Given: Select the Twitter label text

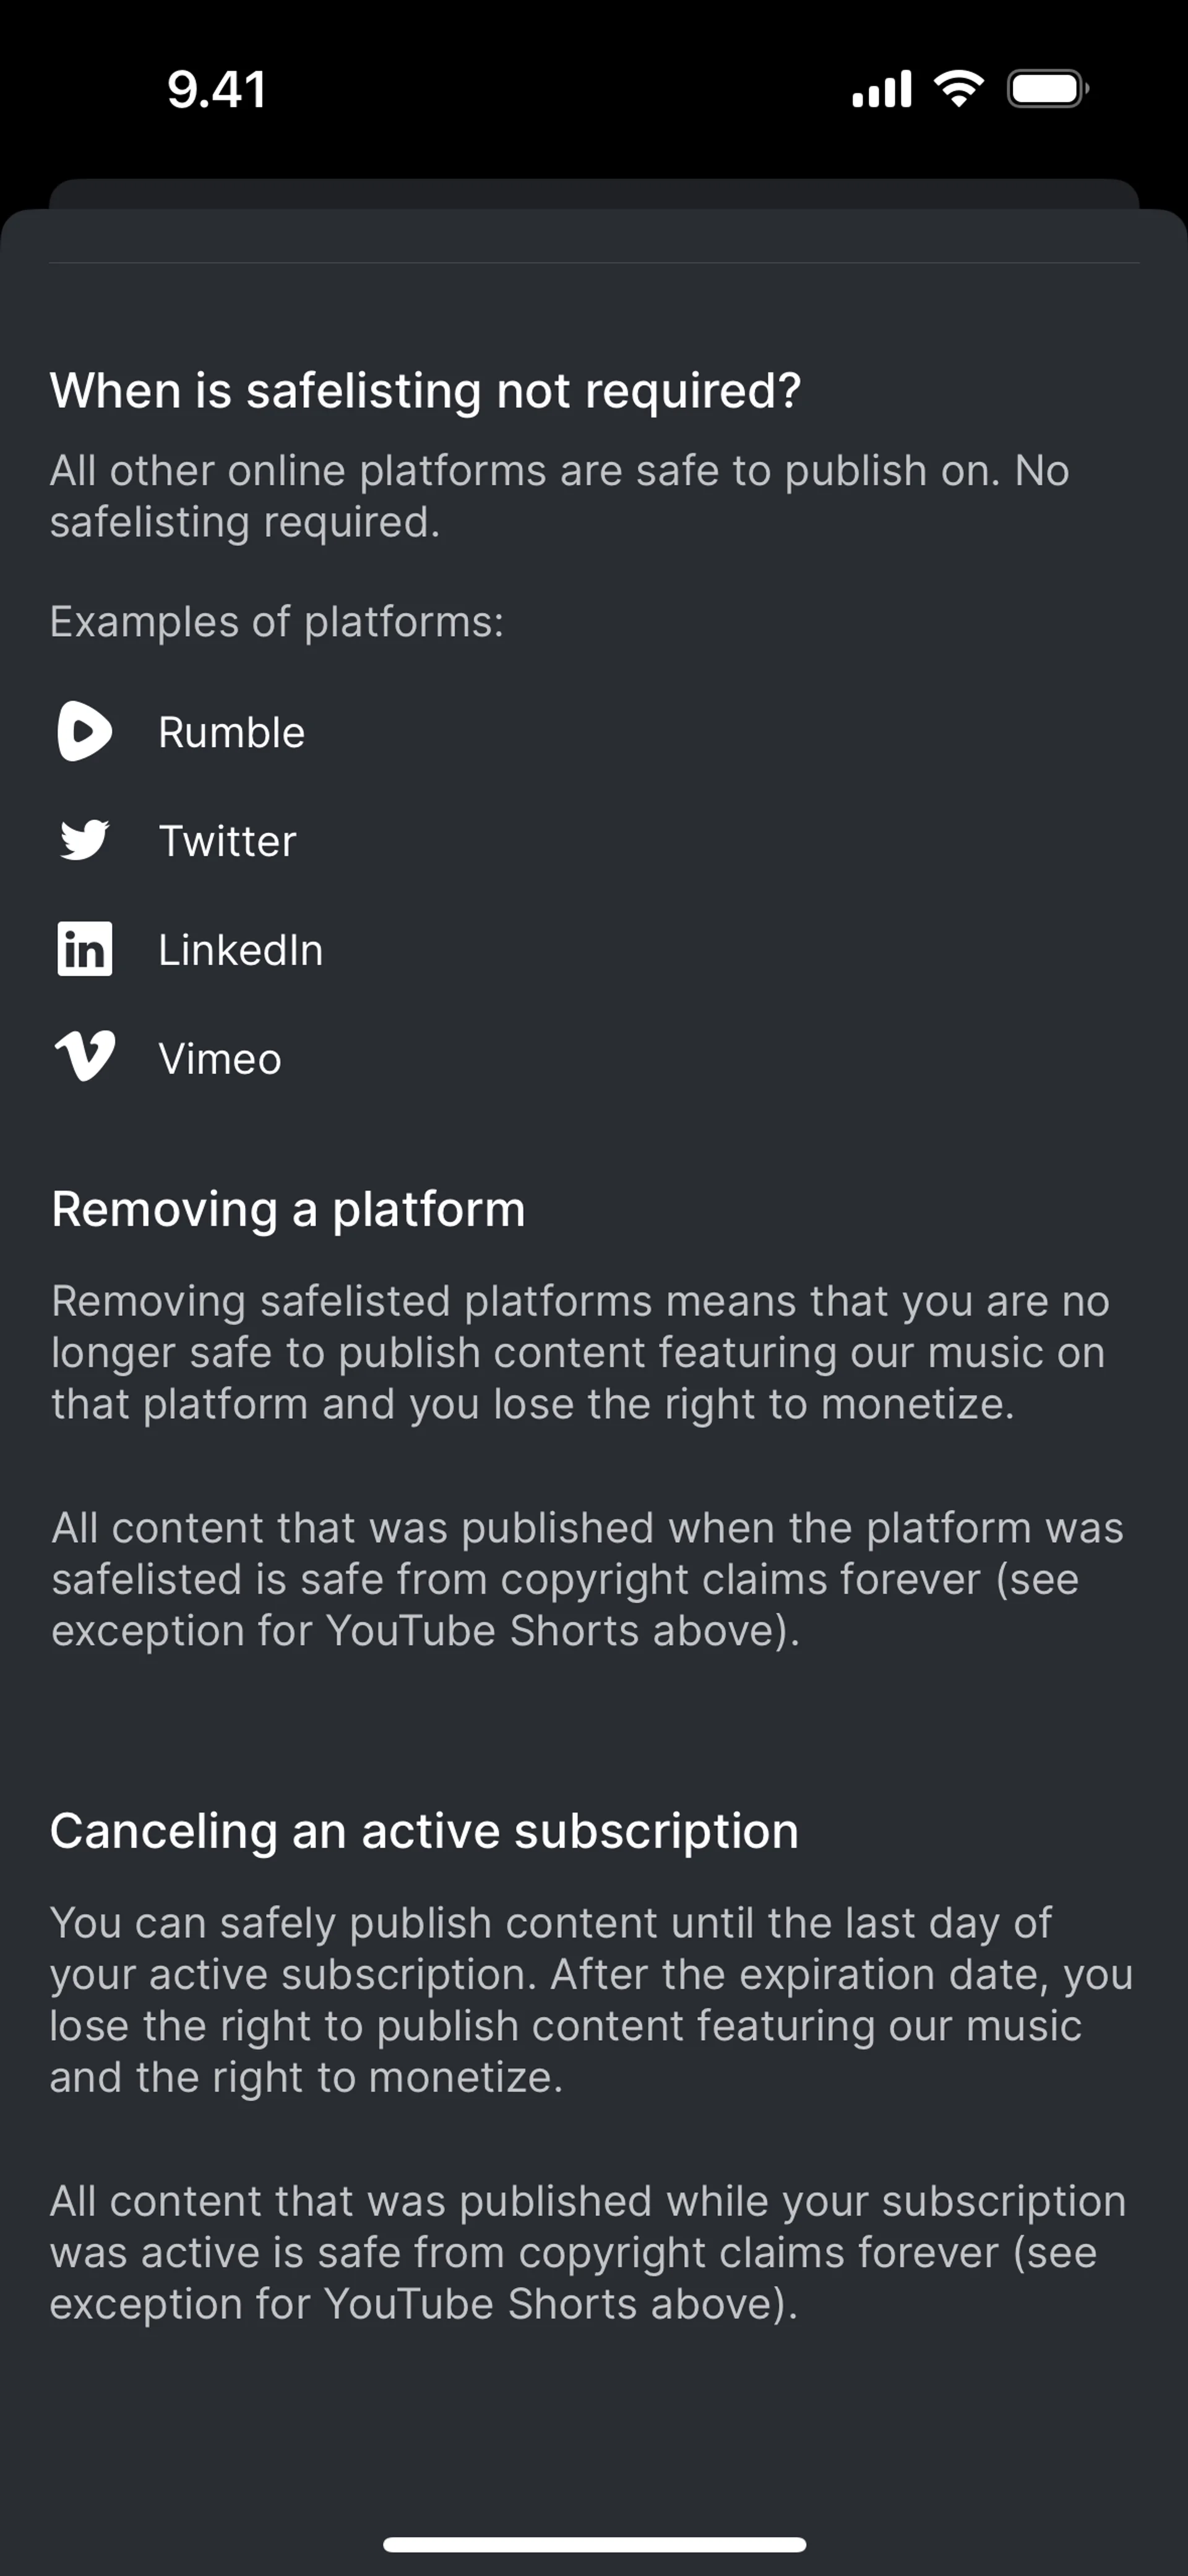Looking at the screenshot, I should pos(227,841).
